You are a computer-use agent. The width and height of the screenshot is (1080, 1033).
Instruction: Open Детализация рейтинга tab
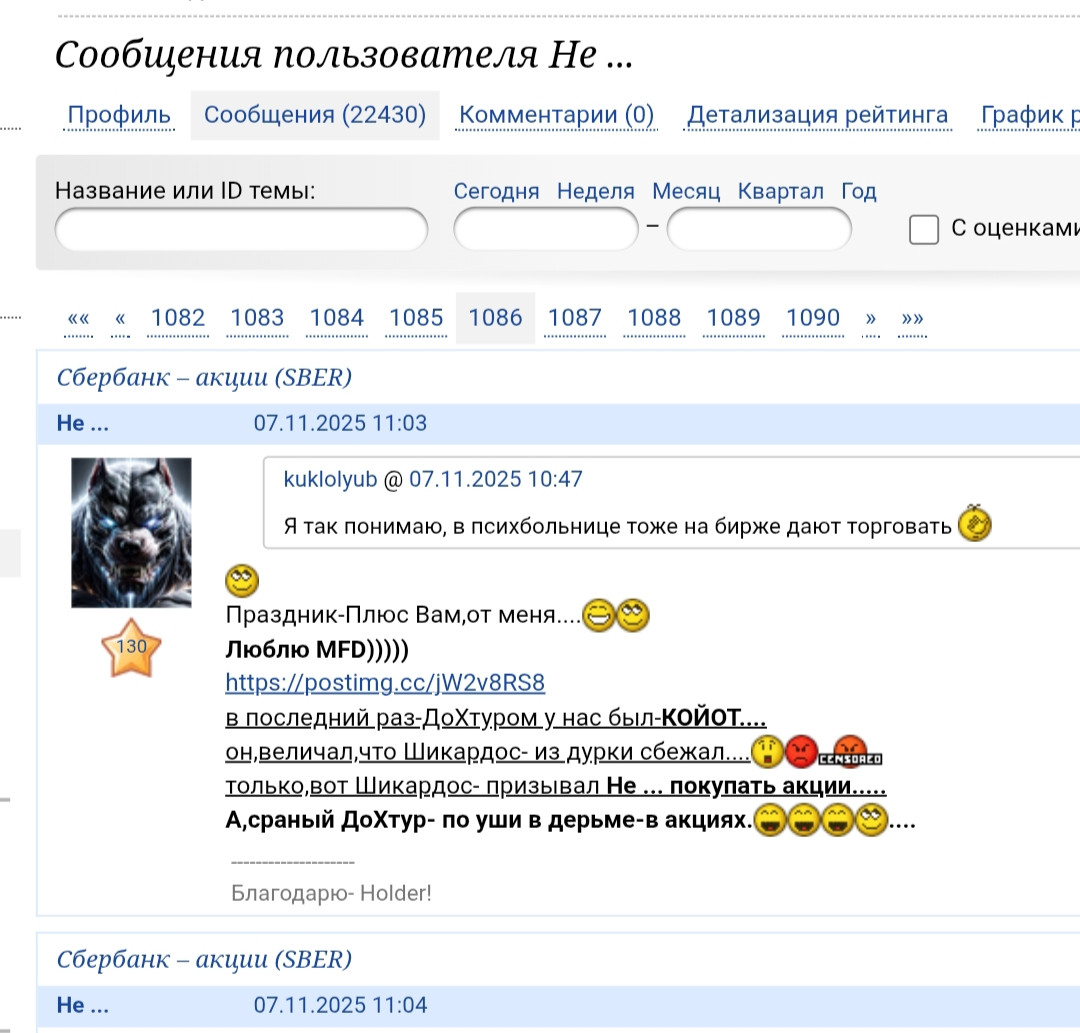tap(818, 115)
